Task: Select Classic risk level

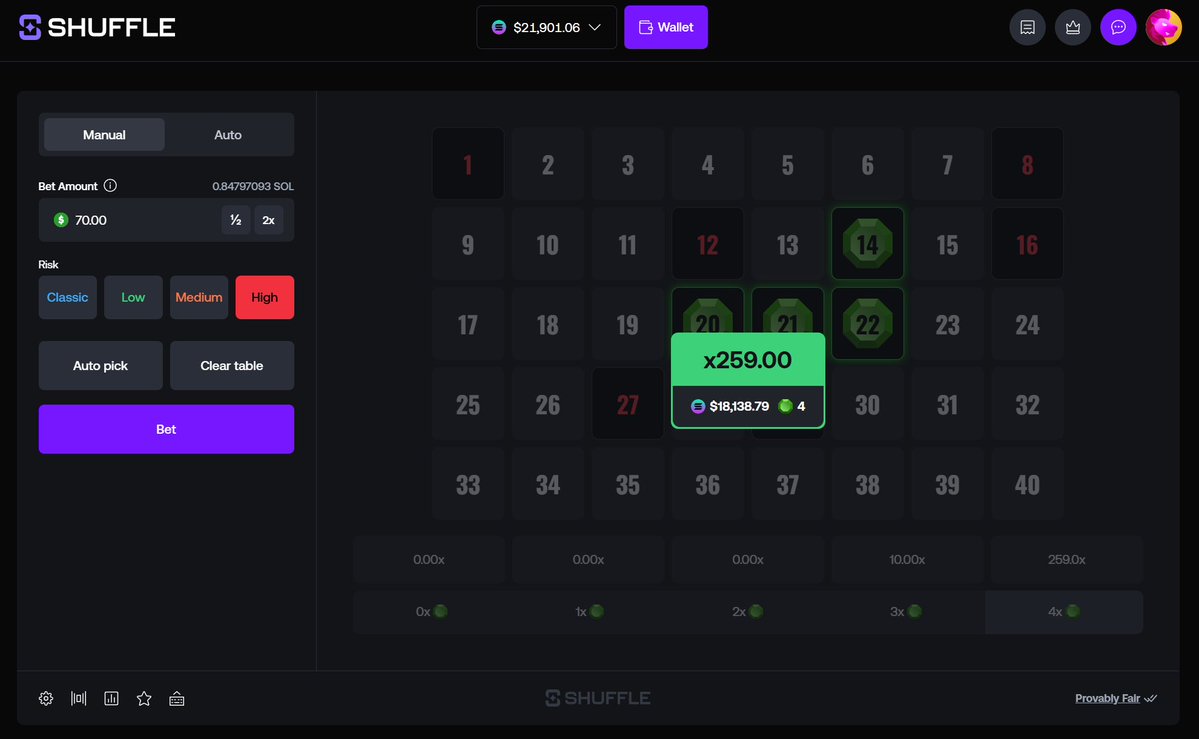Action: pos(67,298)
